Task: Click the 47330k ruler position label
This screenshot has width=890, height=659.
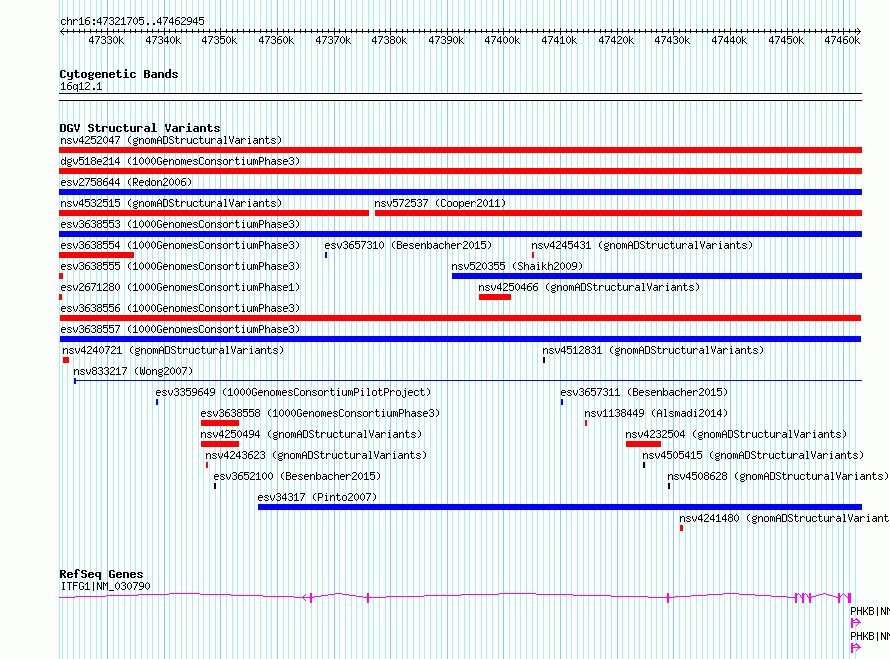Action: (x=106, y=40)
